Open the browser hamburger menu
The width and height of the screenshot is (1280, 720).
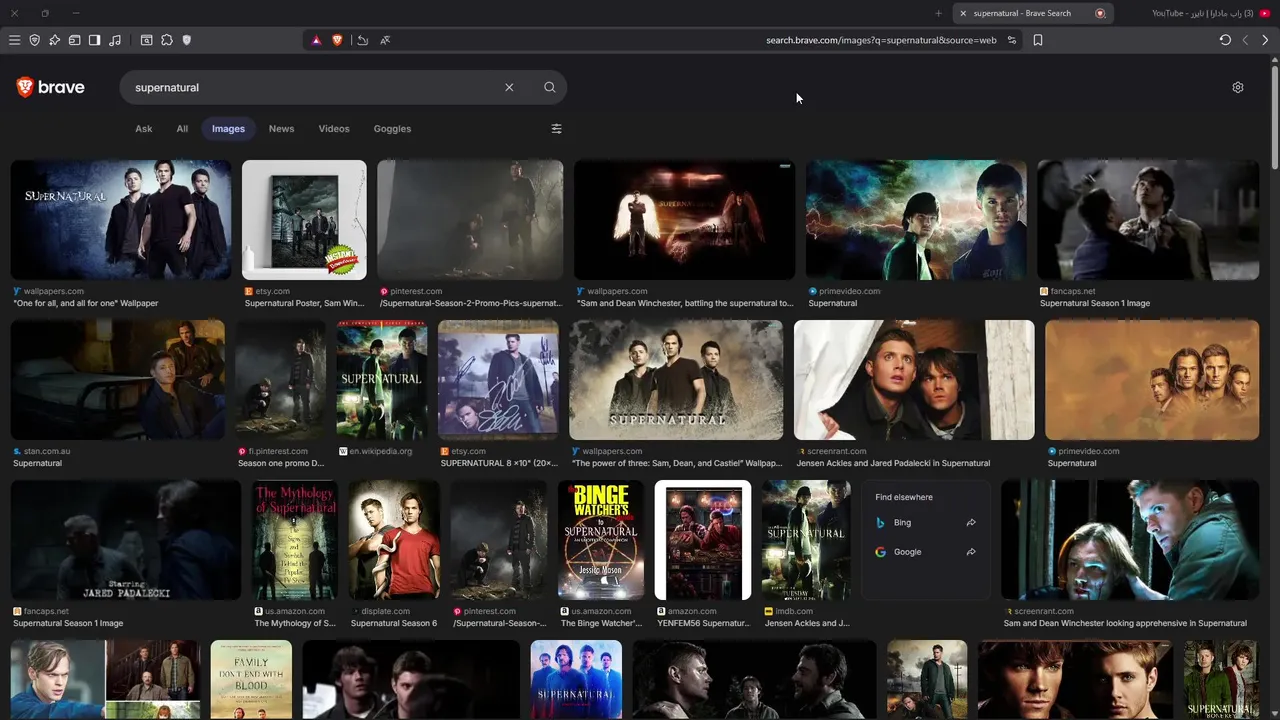[14, 40]
